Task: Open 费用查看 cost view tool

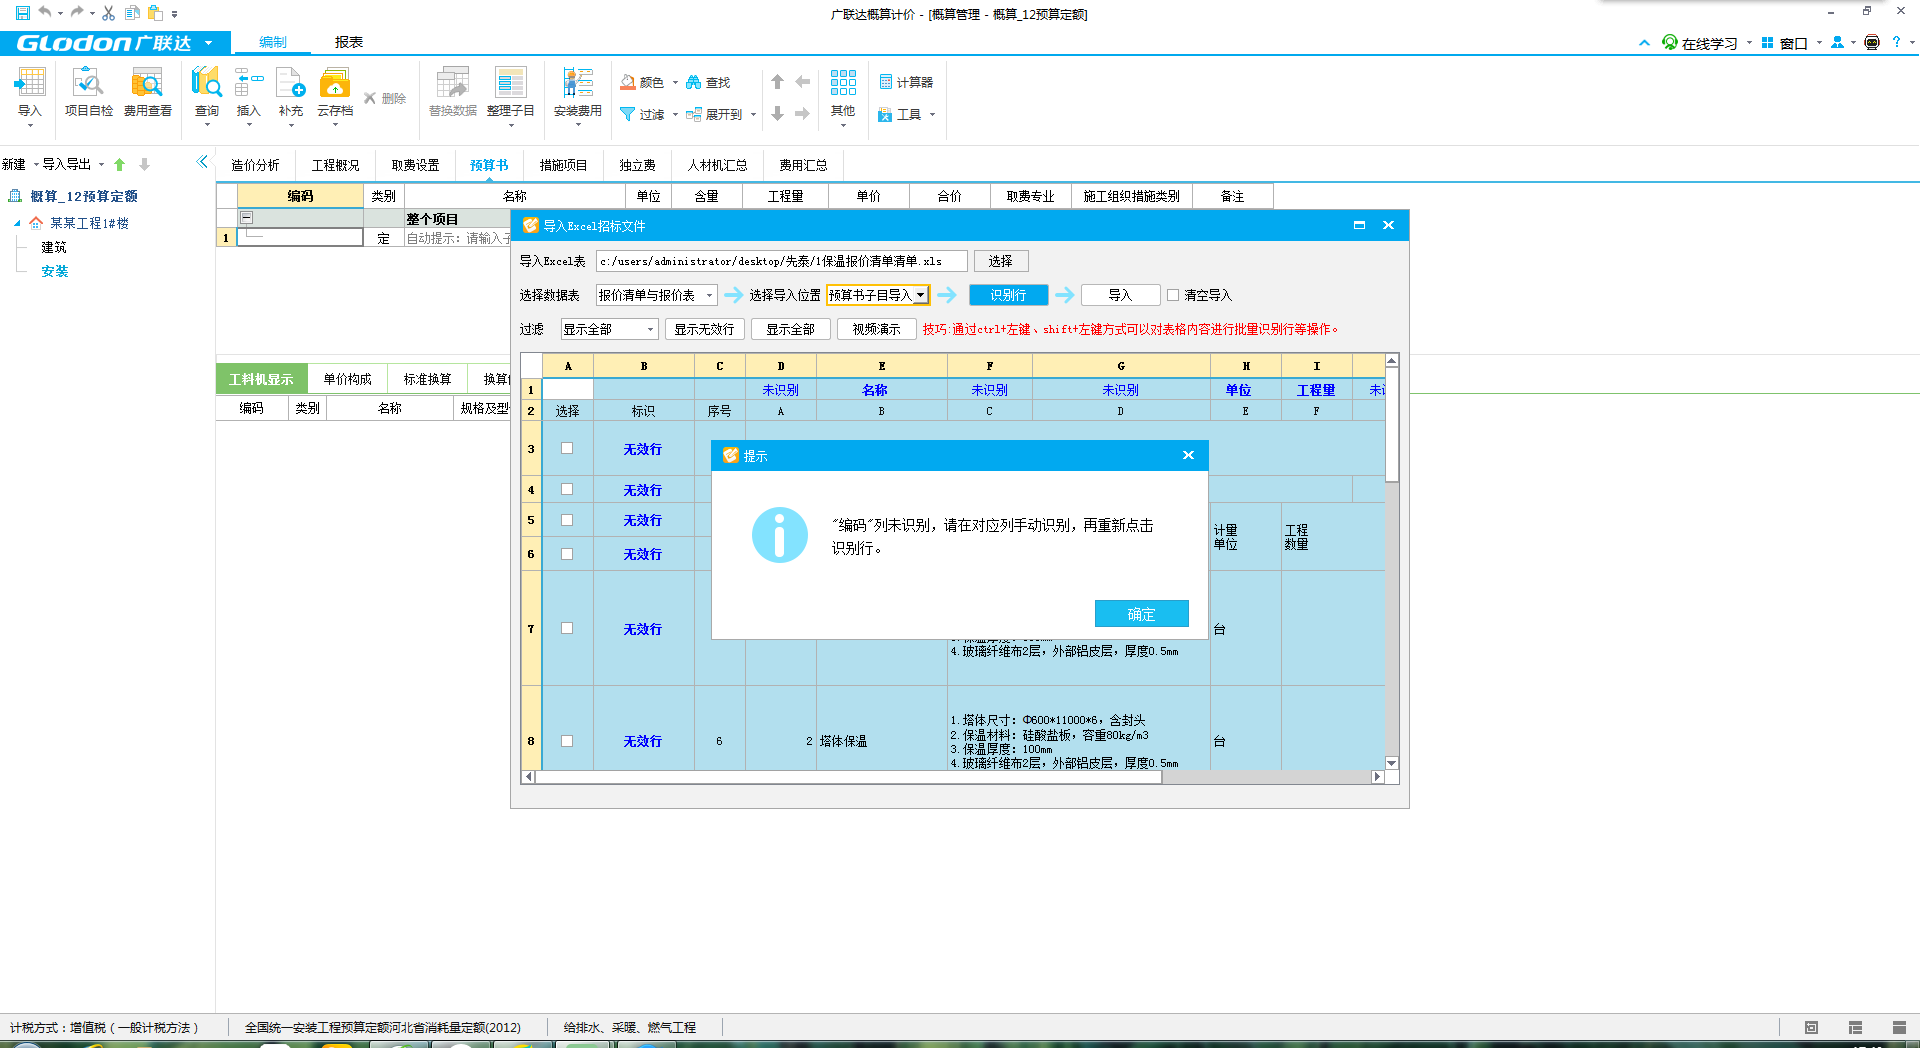Action: pyautogui.click(x=147, y=92)
